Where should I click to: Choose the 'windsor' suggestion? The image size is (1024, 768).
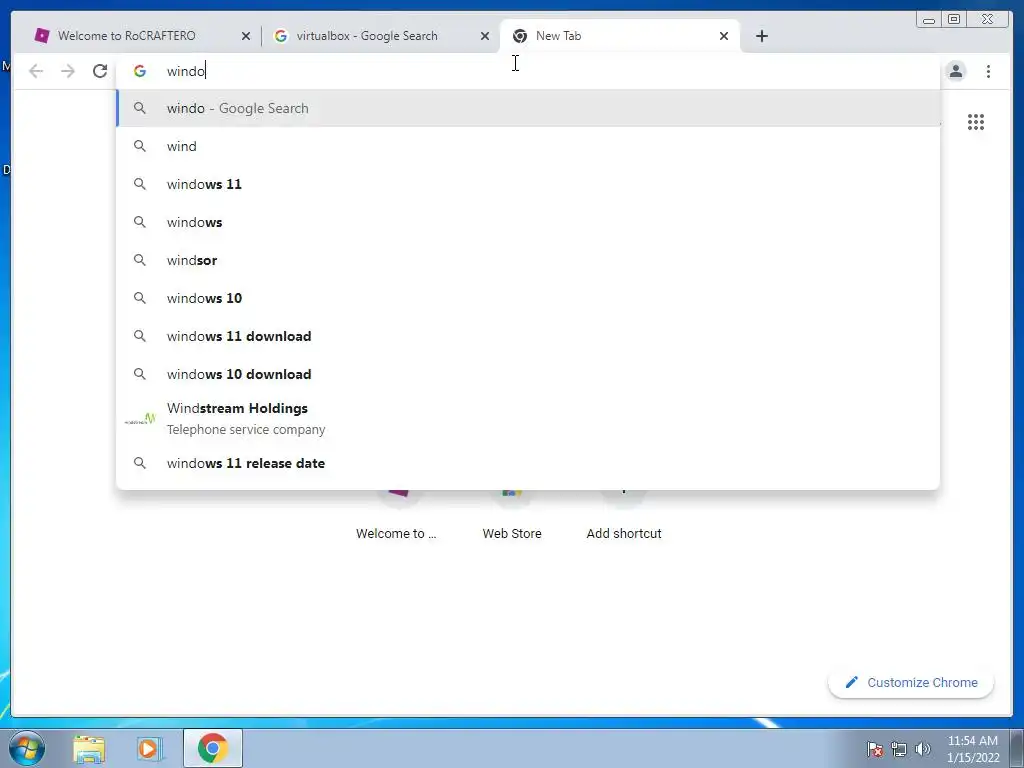[x=528, y=260]
